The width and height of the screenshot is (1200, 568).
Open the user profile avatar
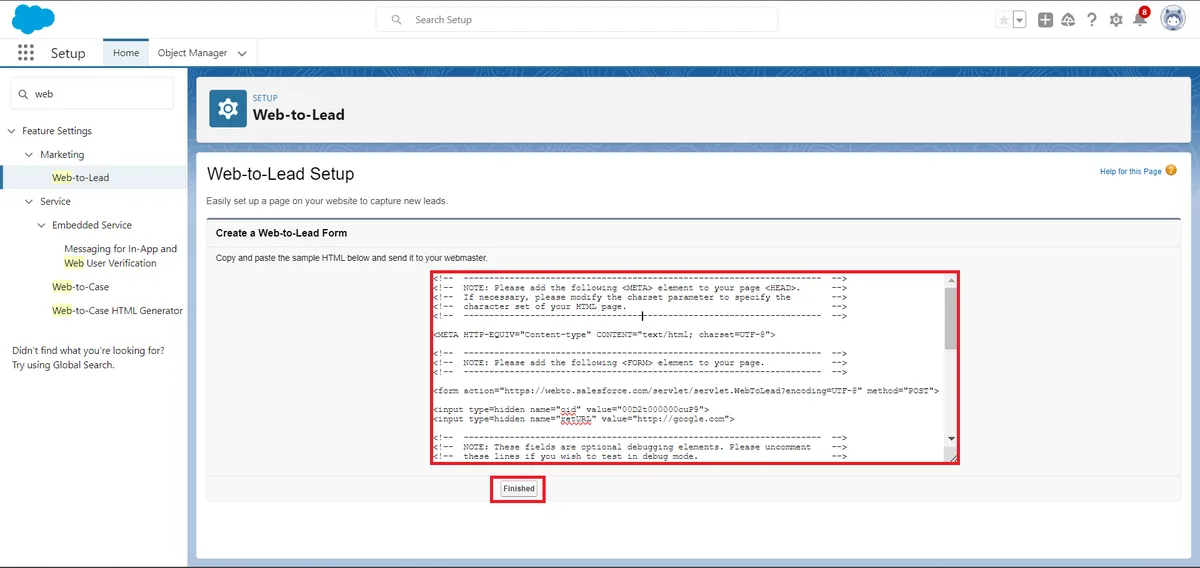click(x=1172, y=19)
